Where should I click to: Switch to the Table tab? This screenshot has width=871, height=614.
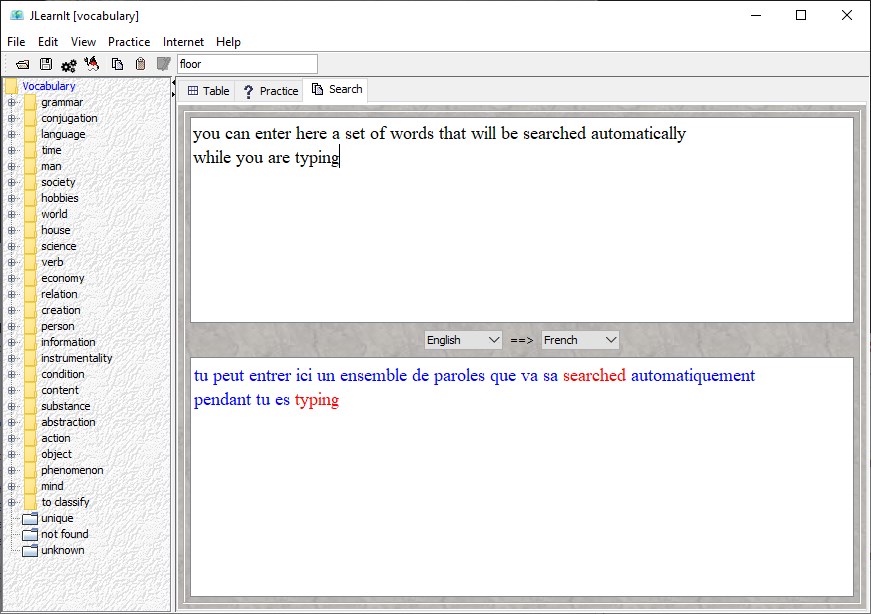[x=208, y=91]
